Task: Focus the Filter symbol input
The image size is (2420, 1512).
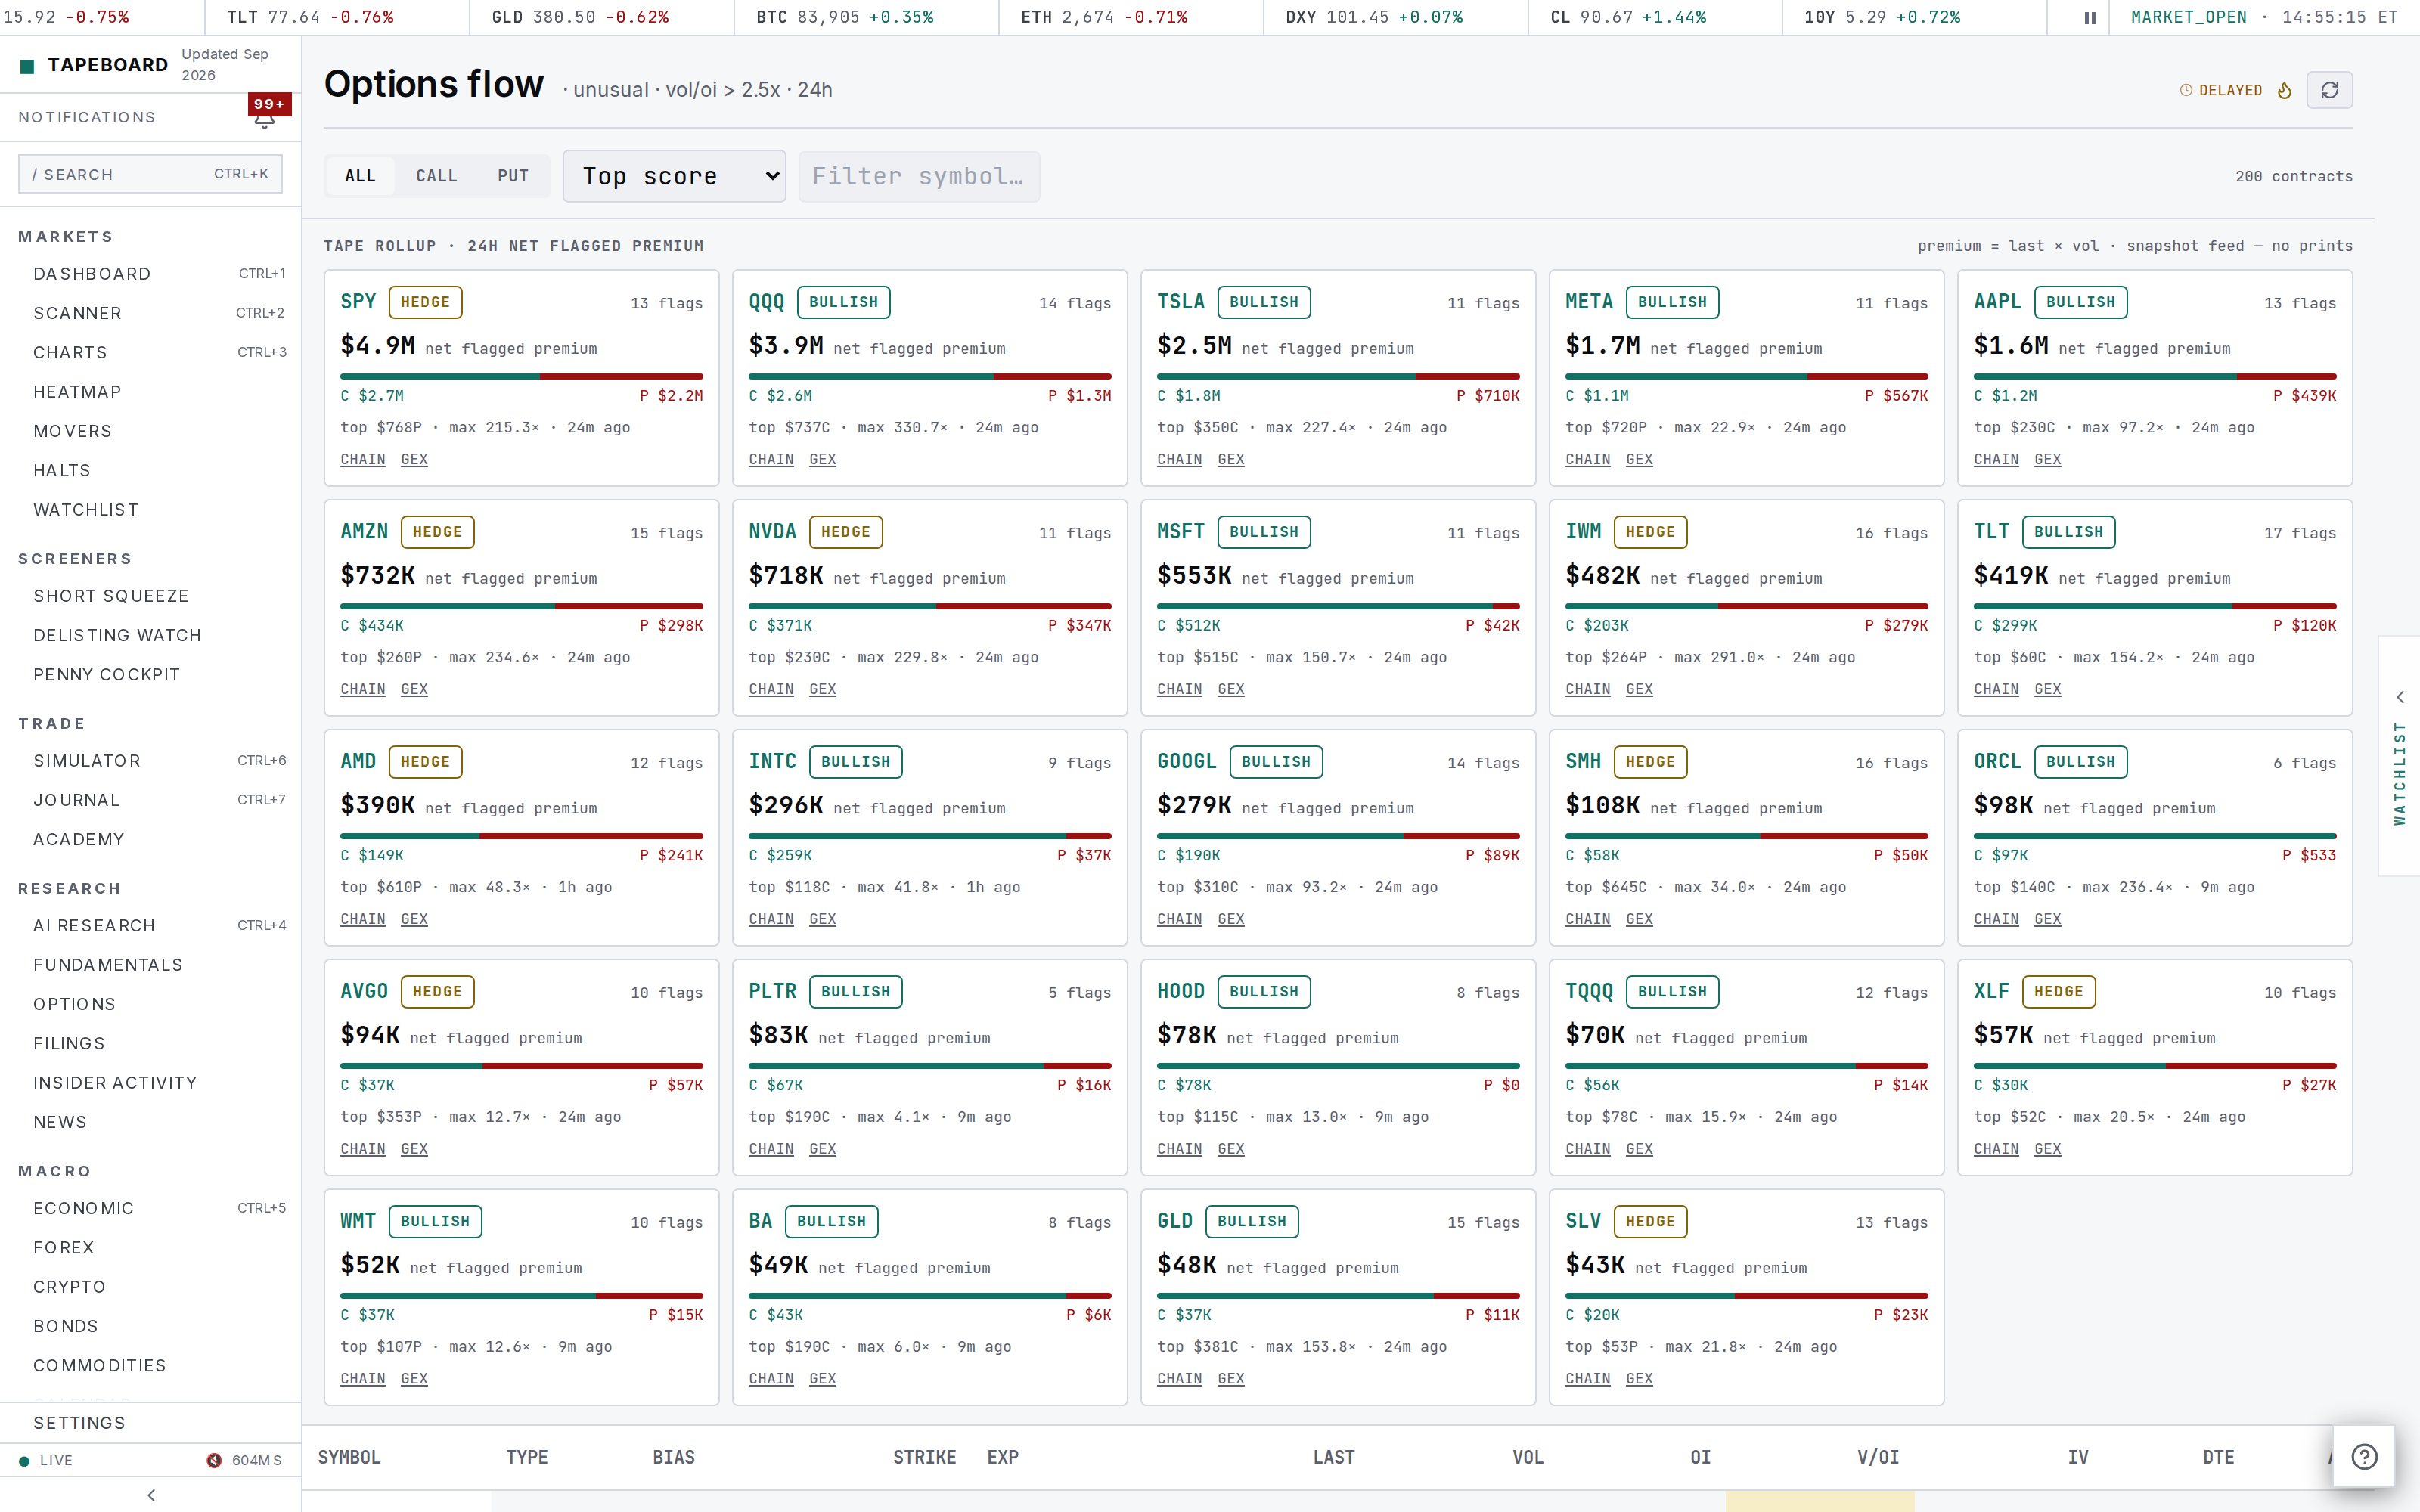Action: tap(919, 176)
